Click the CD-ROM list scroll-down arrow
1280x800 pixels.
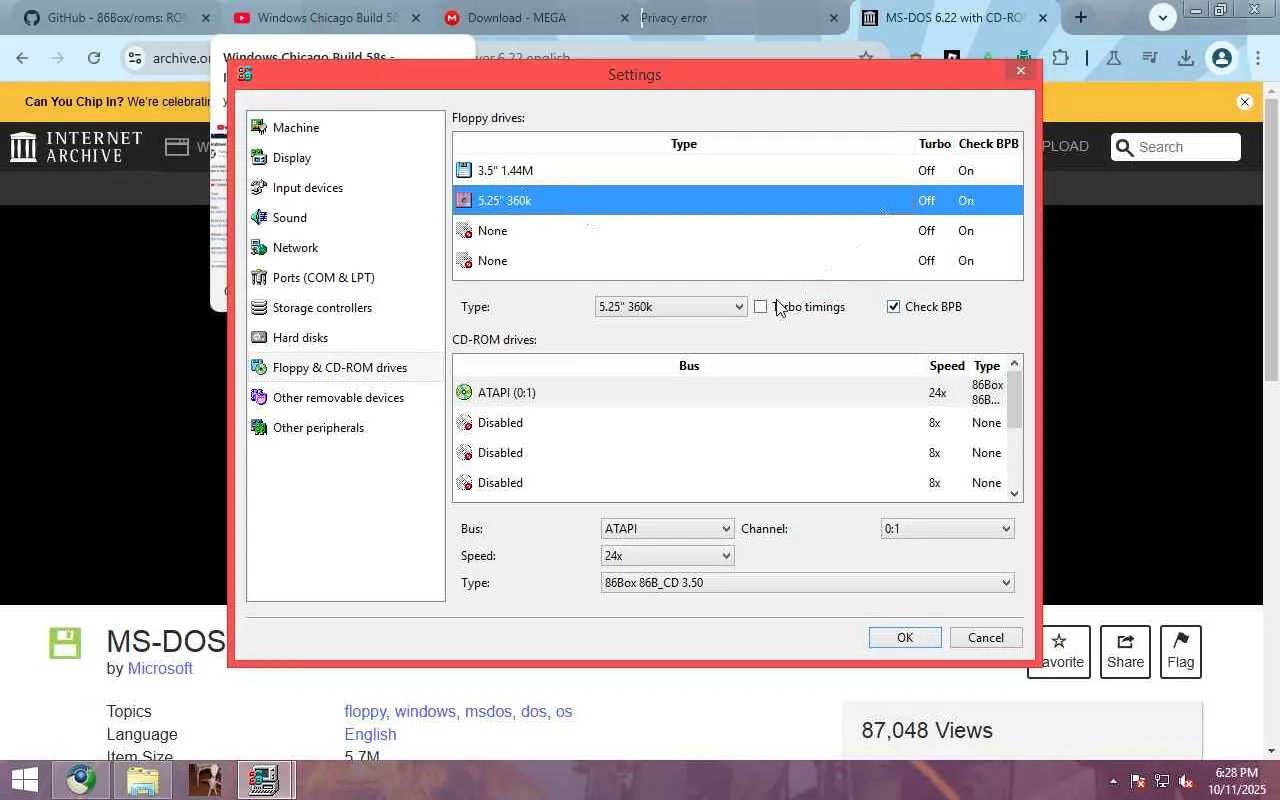pyautogui.click(x=1015, y=493)
